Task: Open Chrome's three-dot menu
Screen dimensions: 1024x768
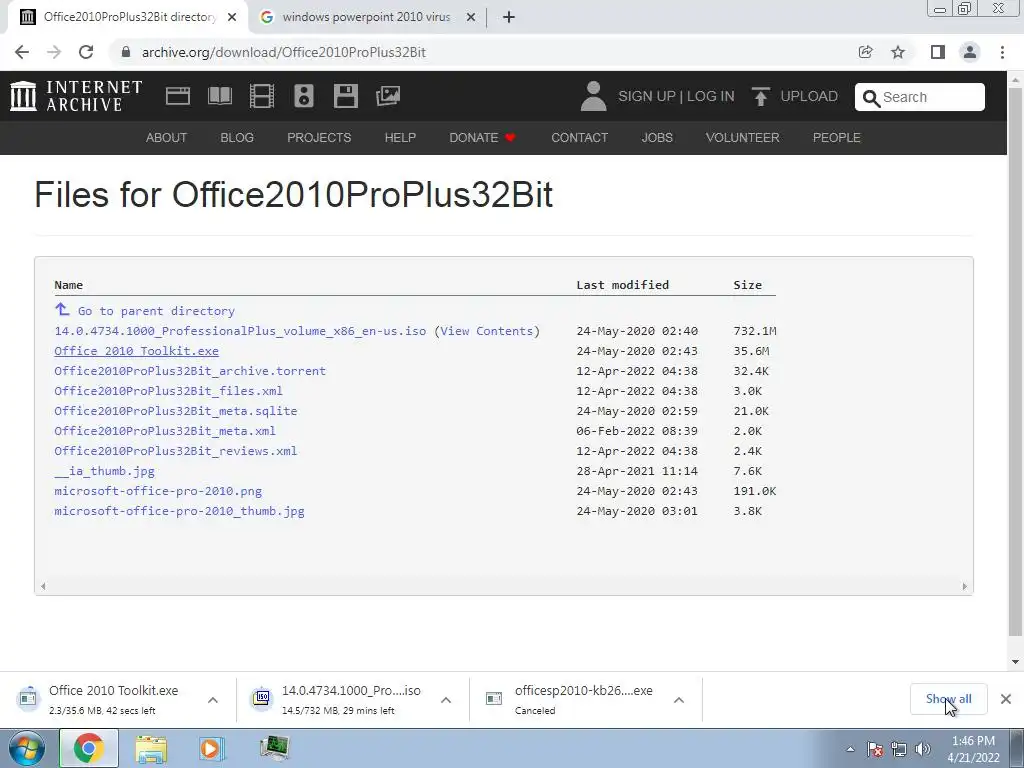Action: click(1002, 52)
